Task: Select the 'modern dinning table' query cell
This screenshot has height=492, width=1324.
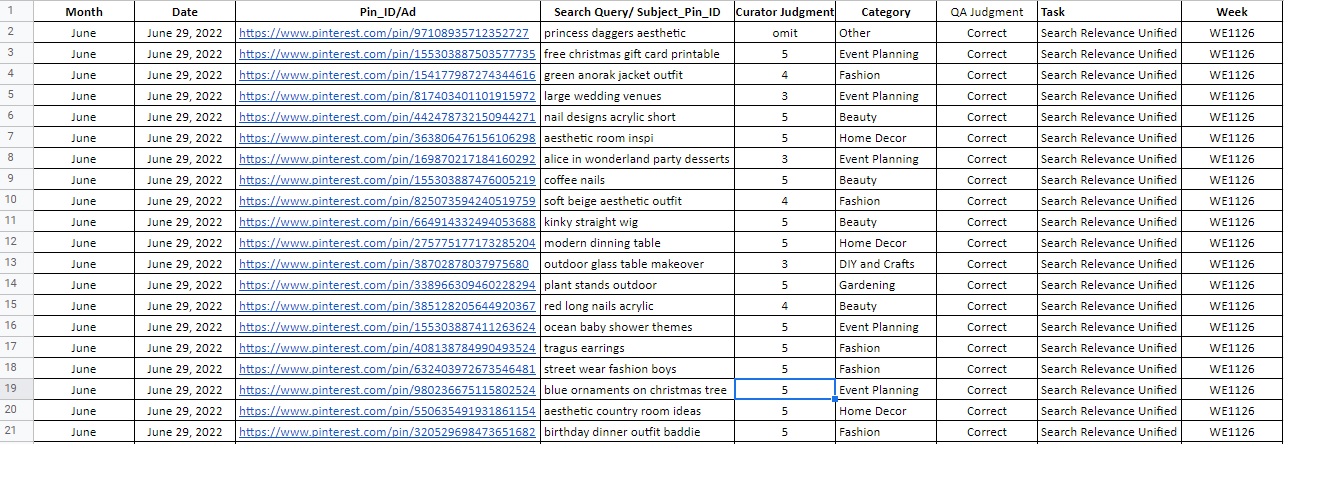Action: (x=637, y=243)
